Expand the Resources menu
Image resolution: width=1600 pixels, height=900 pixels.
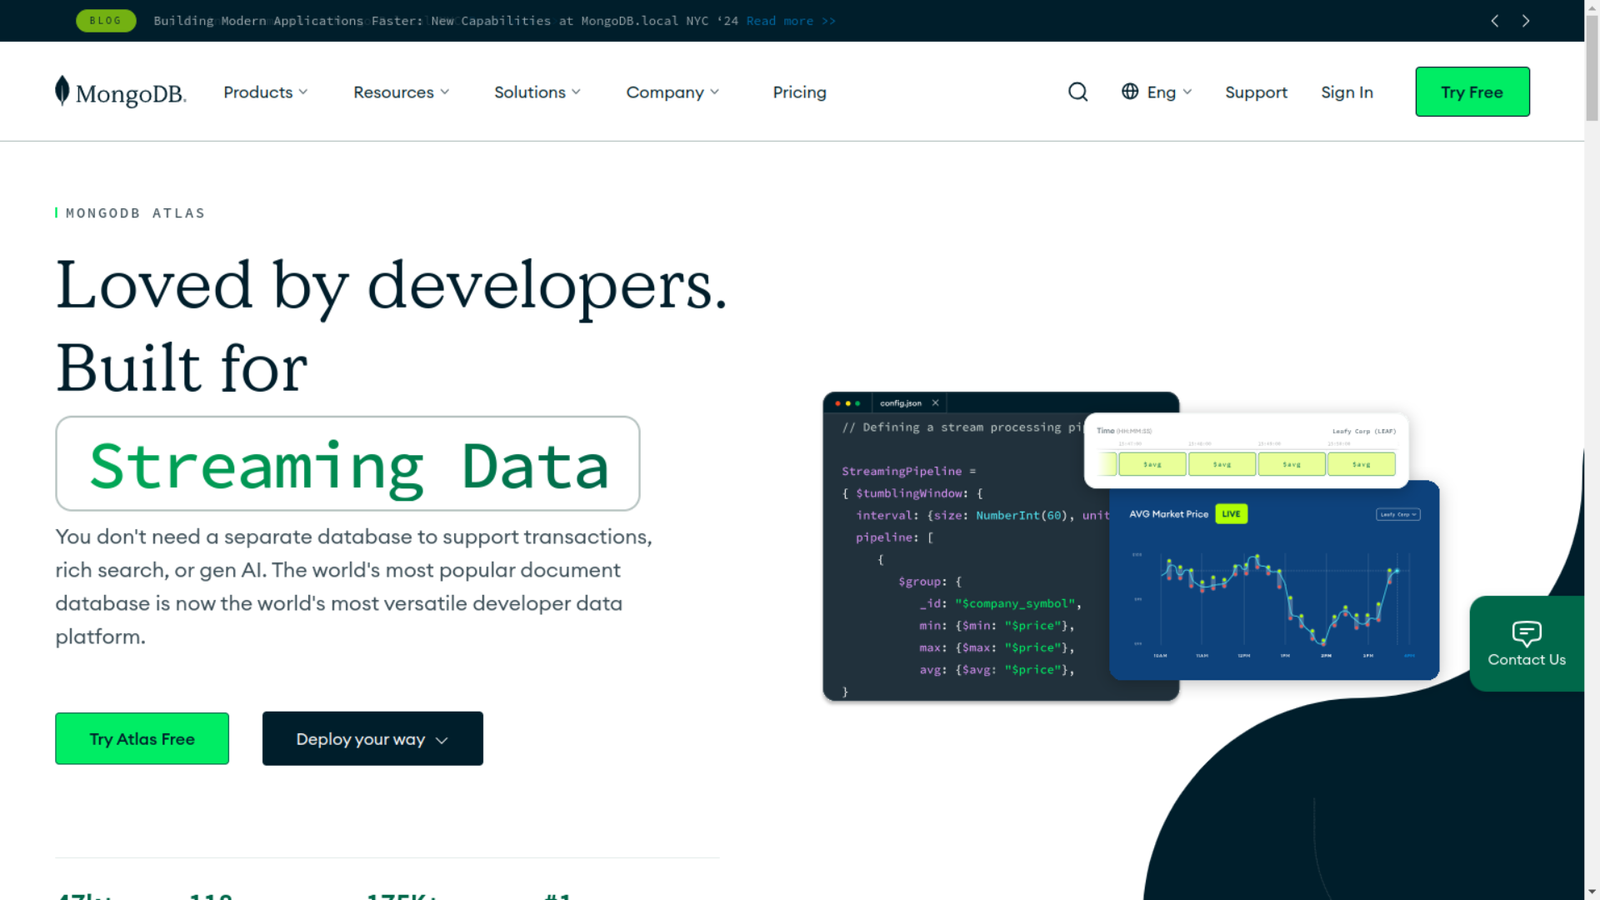click(x=401, y=92)
